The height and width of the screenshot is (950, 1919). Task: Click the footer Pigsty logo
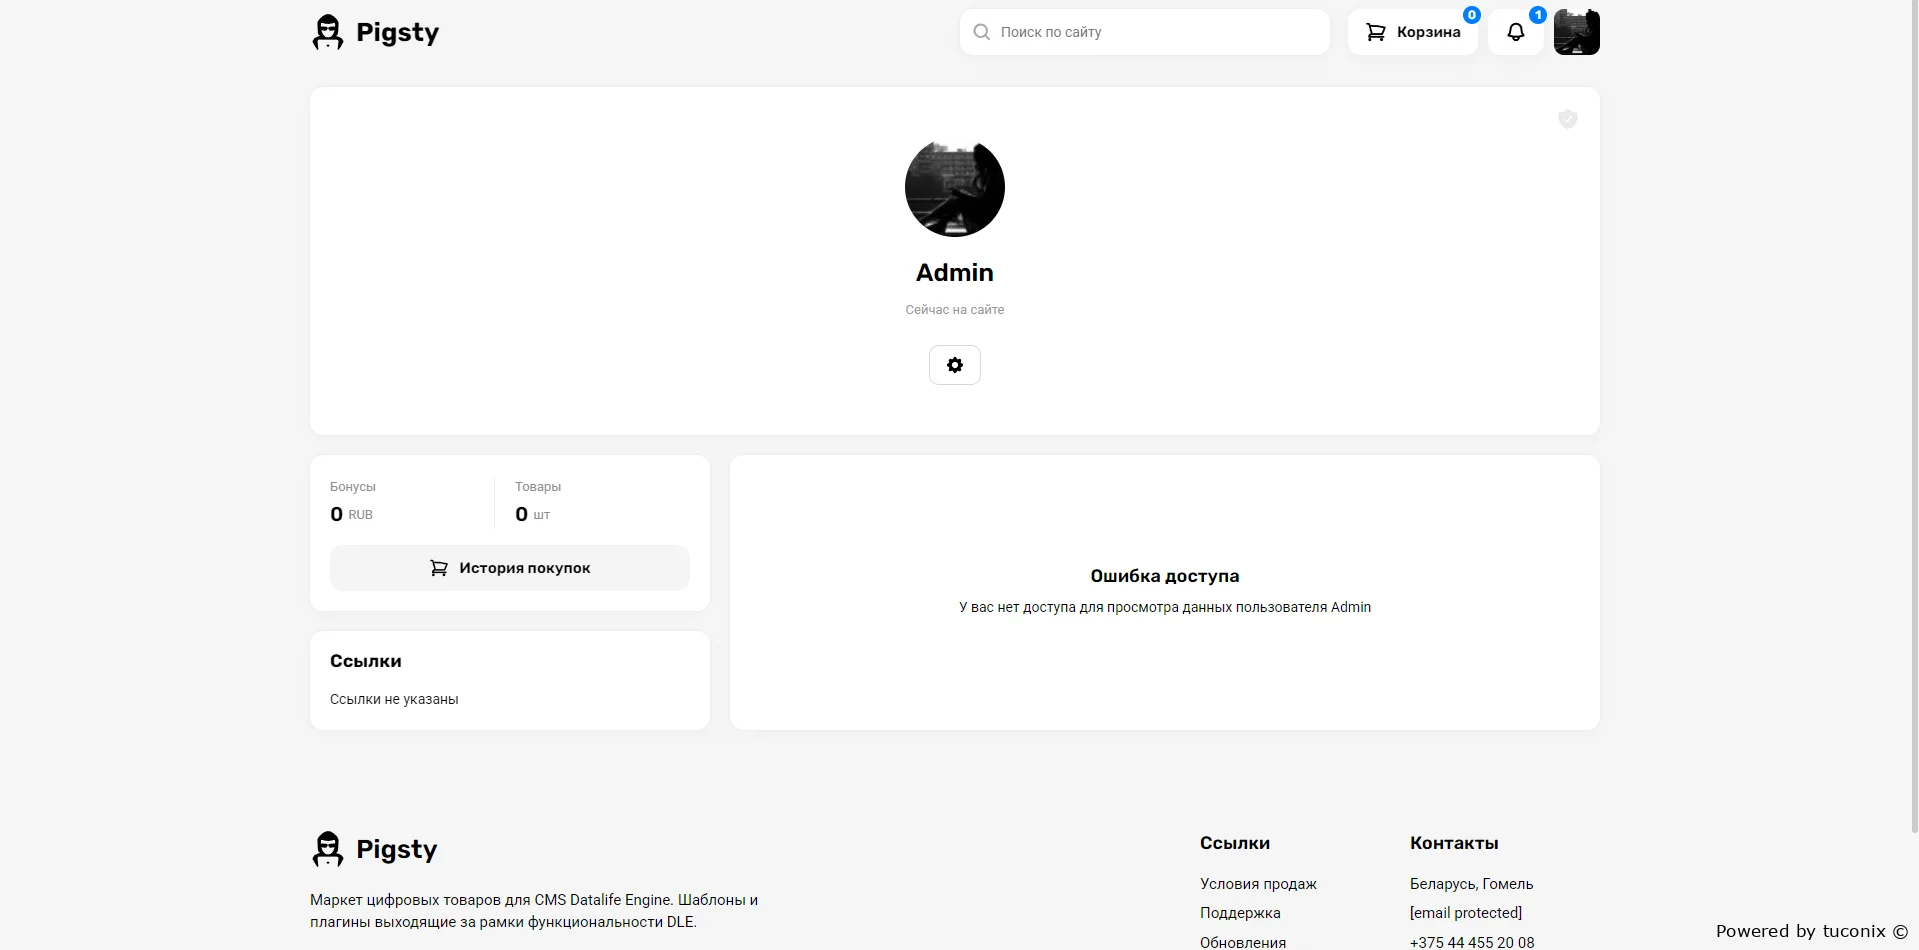pos(375,849)
